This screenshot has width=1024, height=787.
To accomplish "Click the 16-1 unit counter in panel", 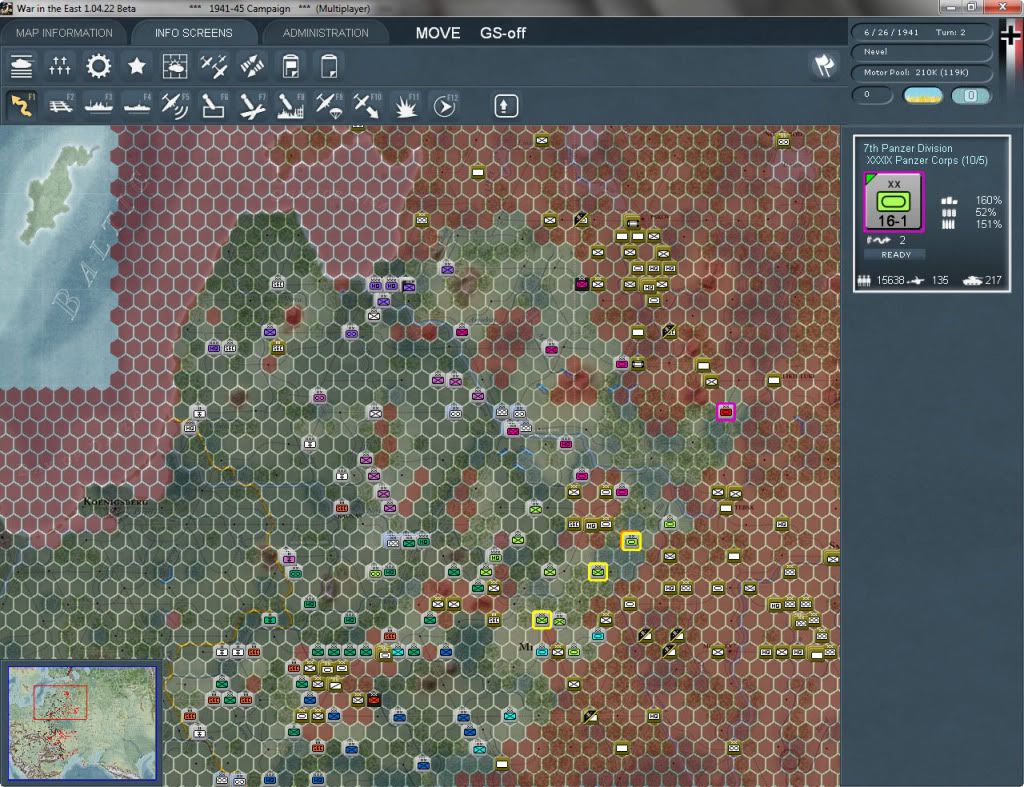I will click(x=893, y=202).
